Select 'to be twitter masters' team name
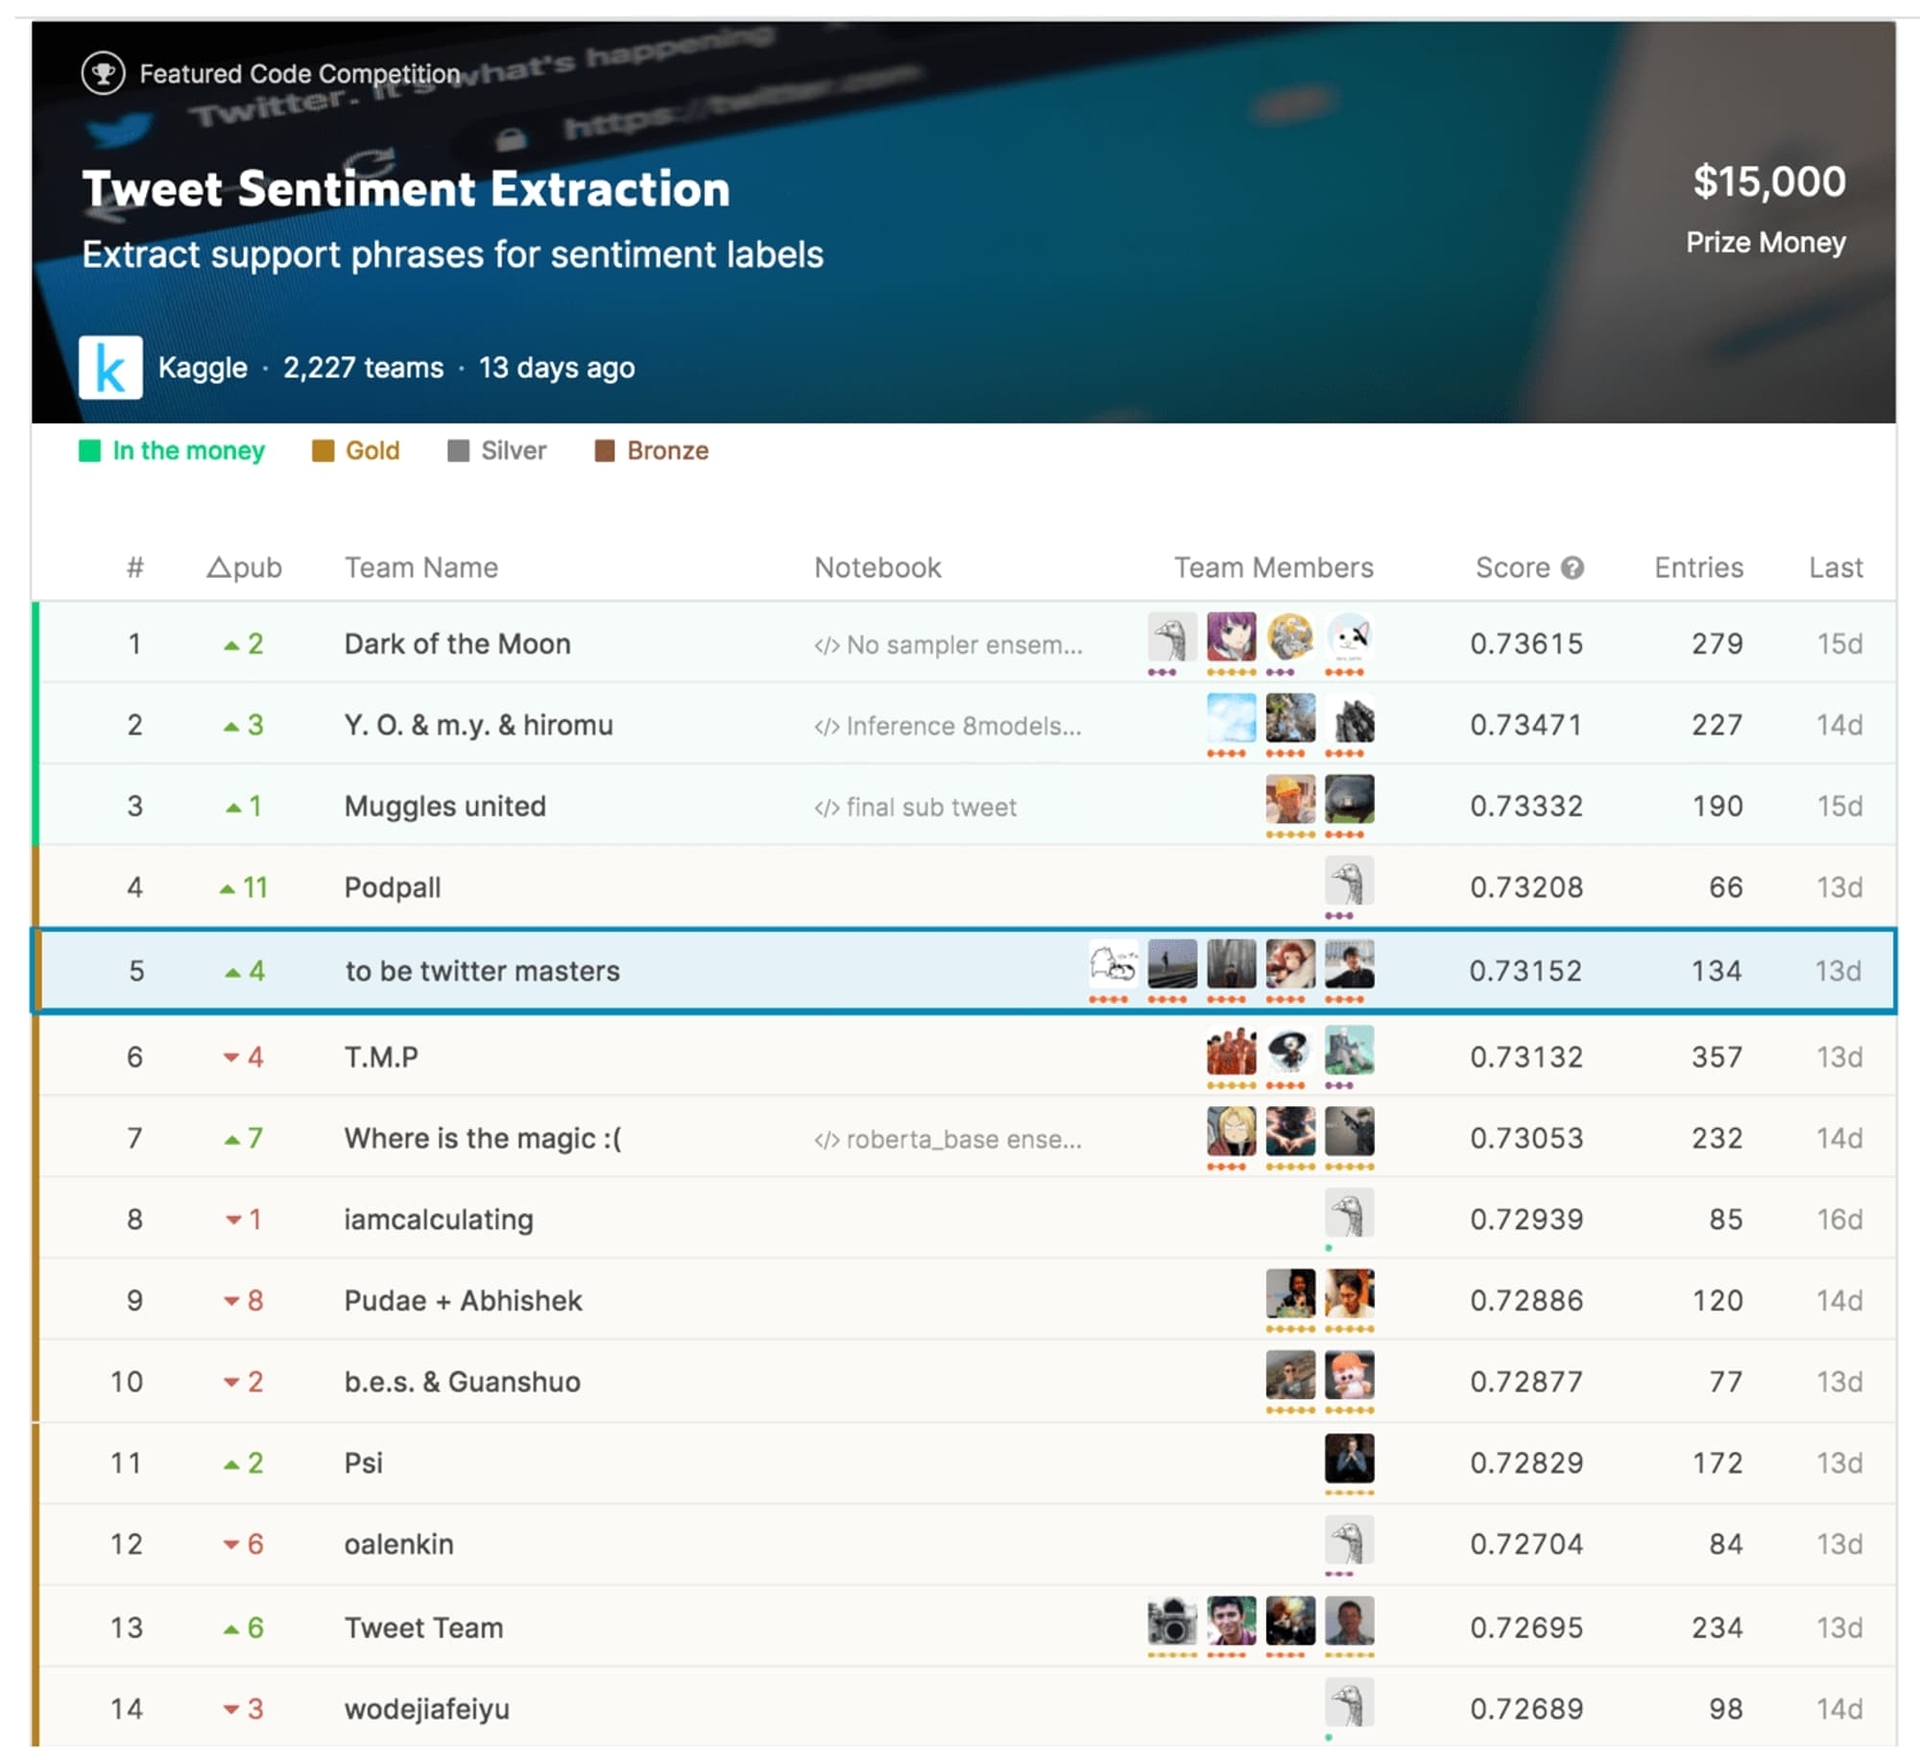The image size is (1920, 1760). click(x=482, y=971)
